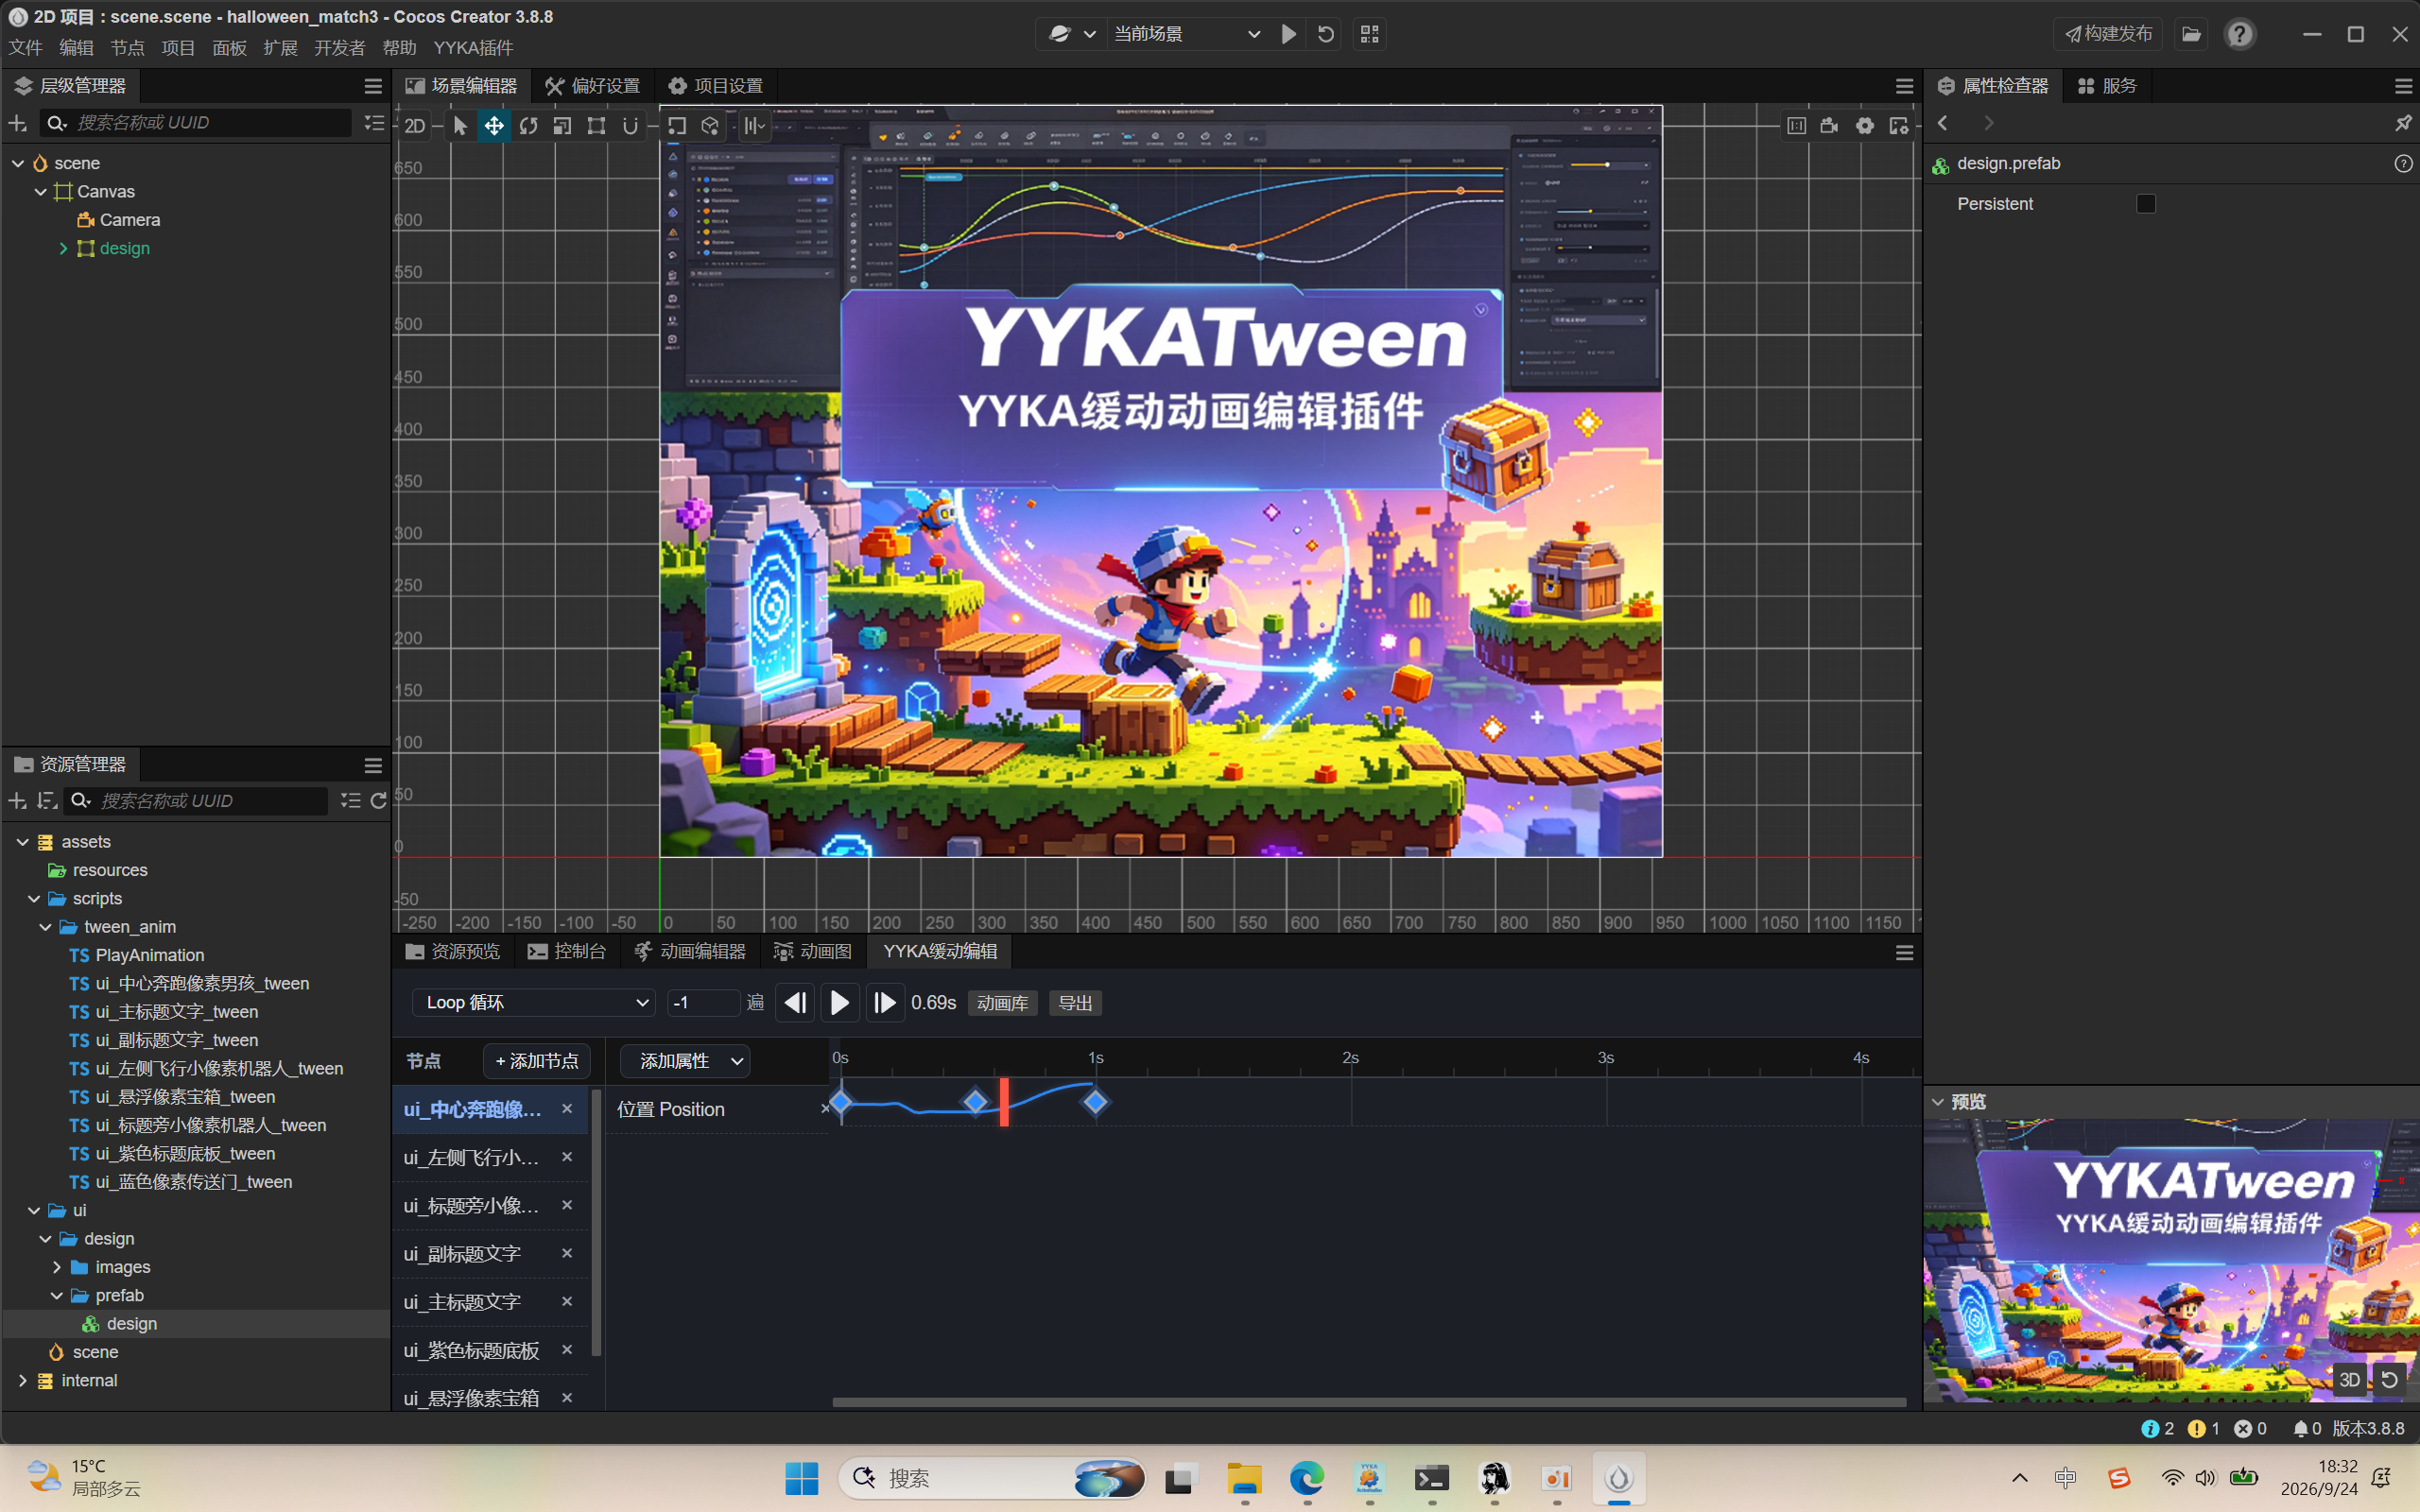Toggle 2D view mode button
This screenshot has width=2420, height=1512.
pyautogui.click(x=414, y=126)
